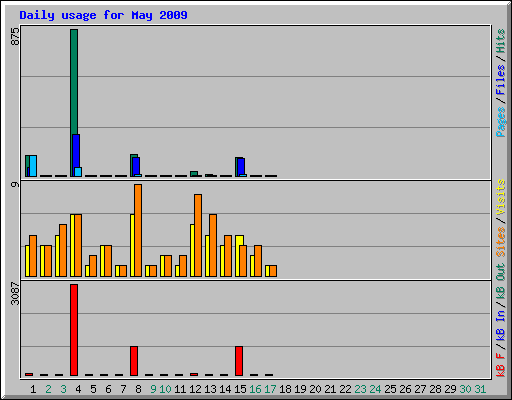Click the 'Sites' legend label
This screenshot has height=400, width=512.
click(500, 242)
